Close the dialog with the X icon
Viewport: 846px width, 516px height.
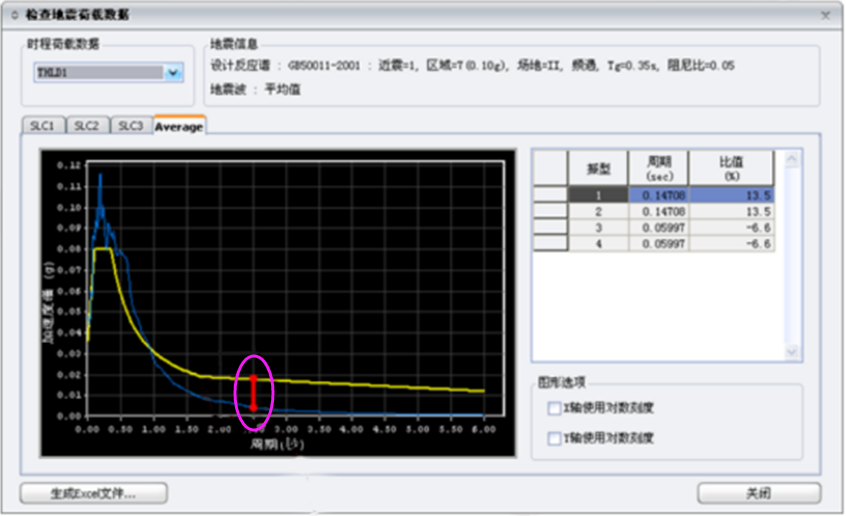click(x=825, y=16)
